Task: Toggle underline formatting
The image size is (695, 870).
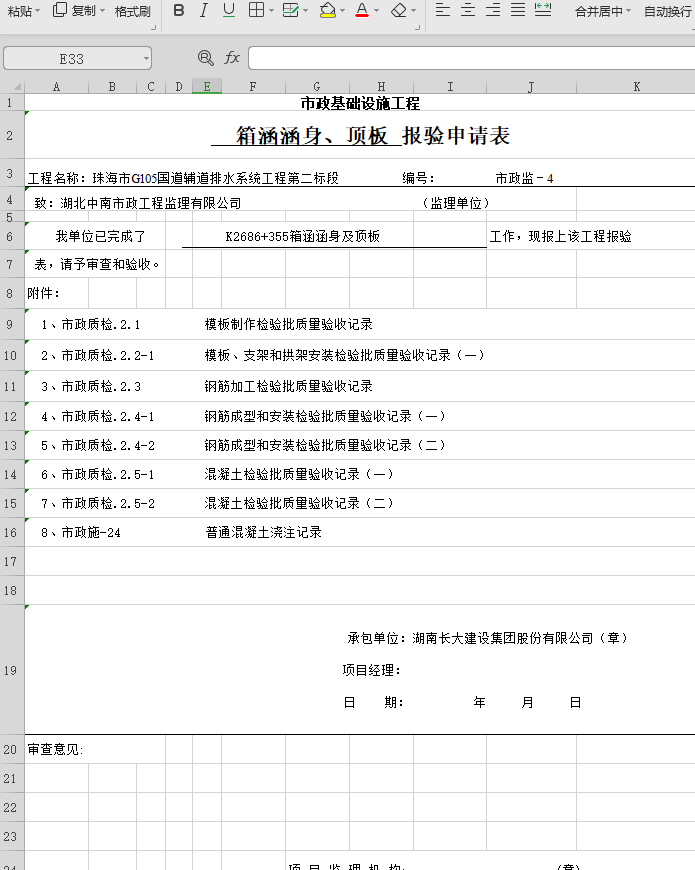Action: (229, 11)
